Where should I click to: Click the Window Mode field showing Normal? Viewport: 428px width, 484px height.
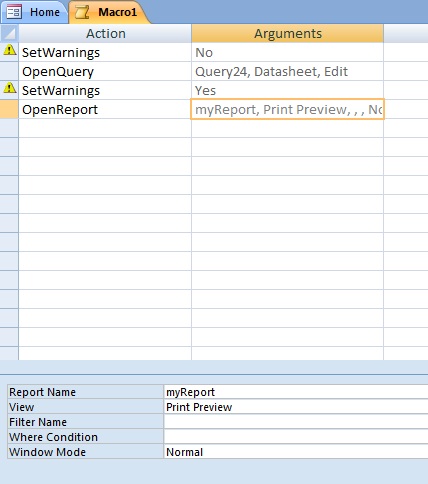296,452
